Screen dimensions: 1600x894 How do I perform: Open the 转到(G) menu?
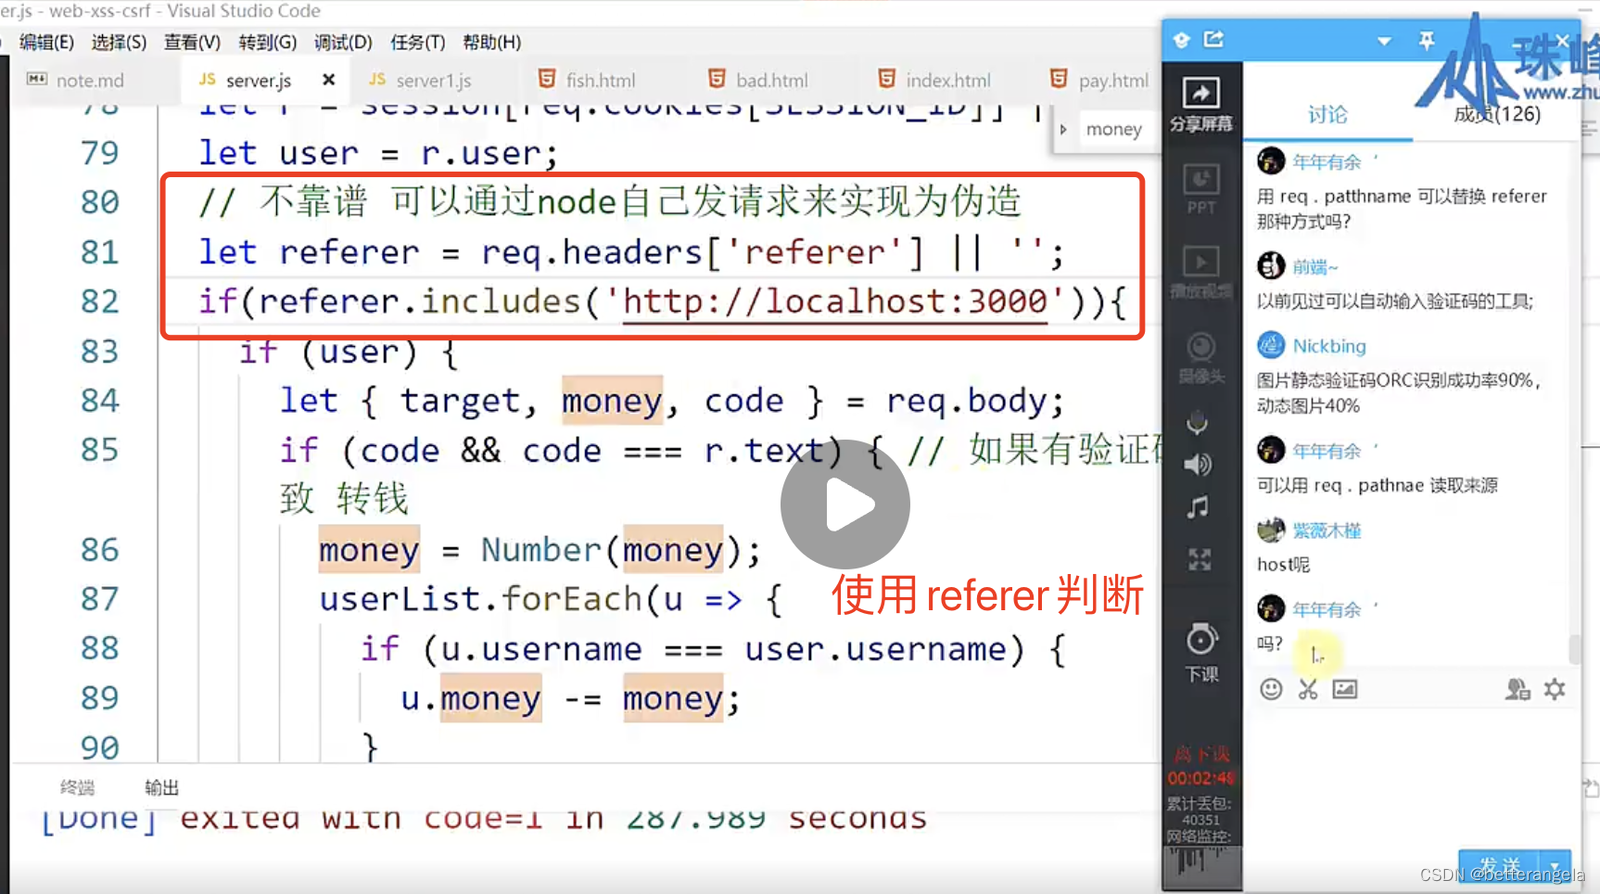pos(268,42)
